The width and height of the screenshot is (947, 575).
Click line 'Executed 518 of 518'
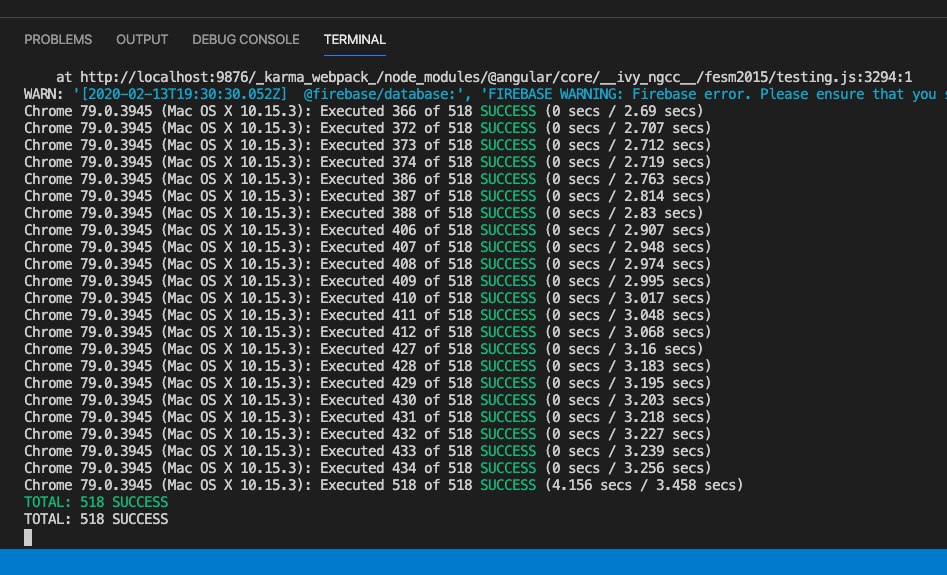384,485
